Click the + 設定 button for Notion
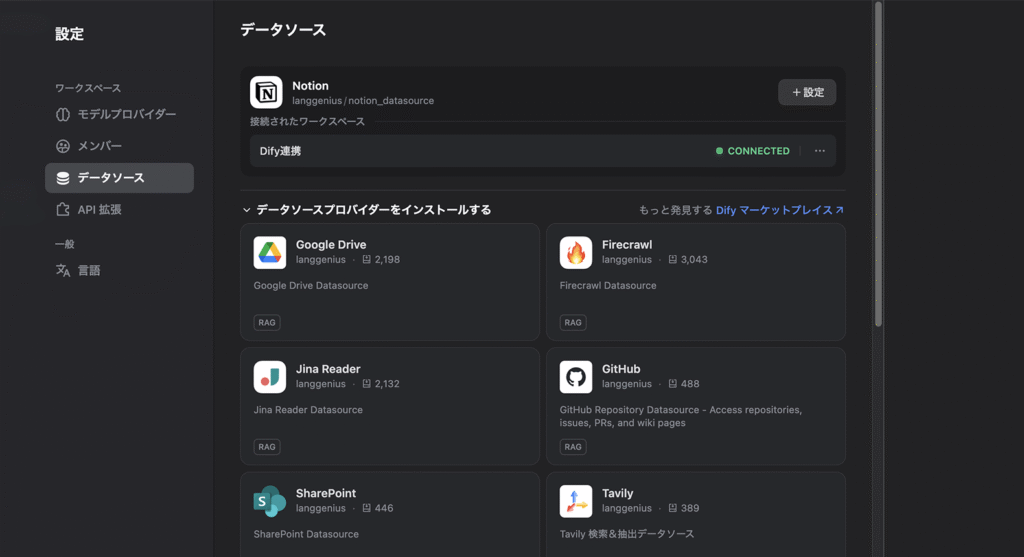1024x557 pixels. [807, 92]
